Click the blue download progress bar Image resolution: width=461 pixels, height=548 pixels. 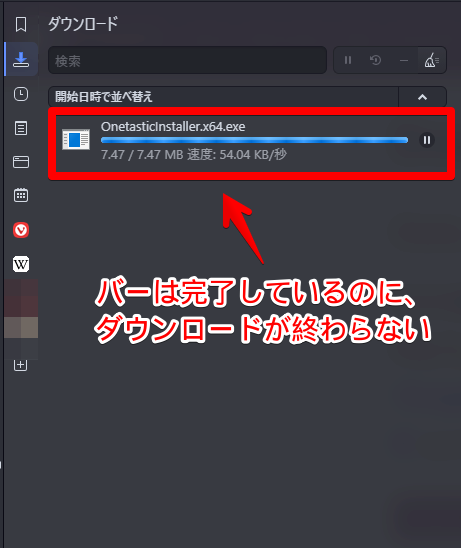coord(254,140)
